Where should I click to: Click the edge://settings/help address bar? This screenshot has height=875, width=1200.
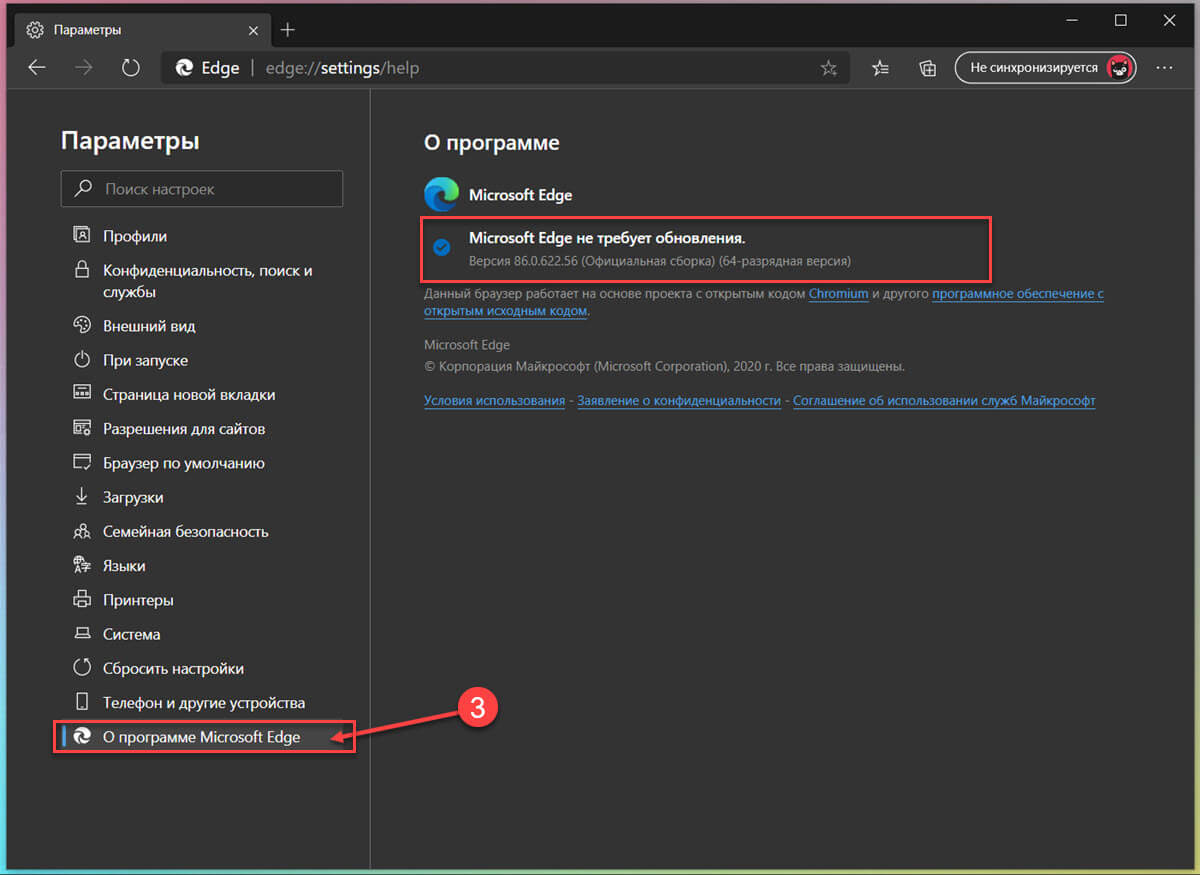pos(506,68)
